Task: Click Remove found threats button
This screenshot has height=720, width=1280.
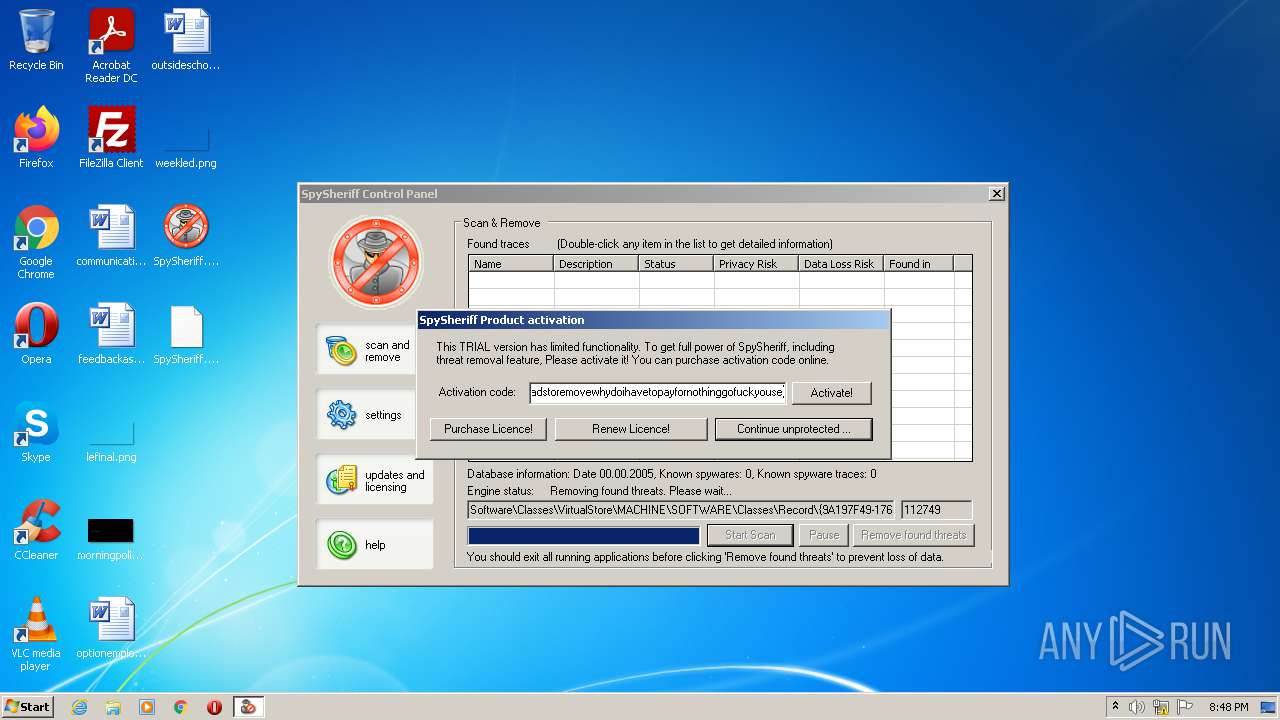Action: (x=913, y=535)
